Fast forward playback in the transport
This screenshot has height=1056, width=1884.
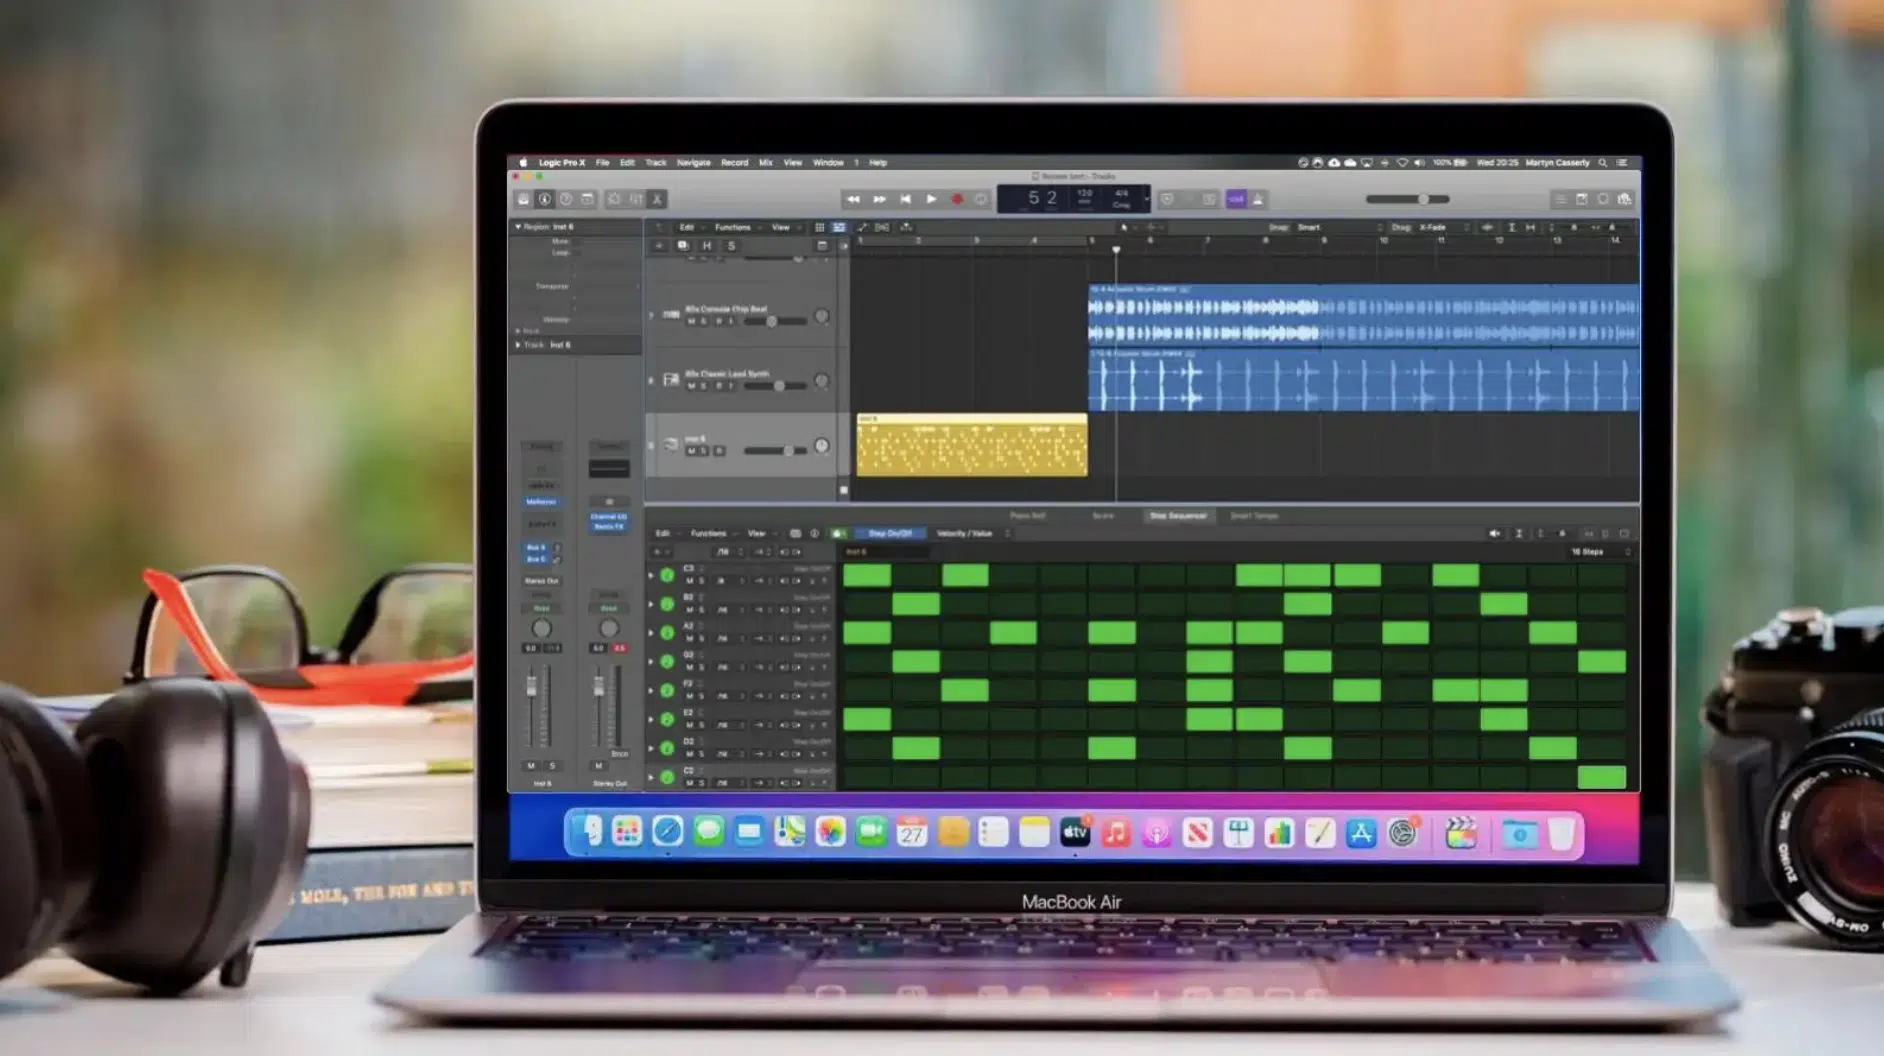tap(879, 199)
